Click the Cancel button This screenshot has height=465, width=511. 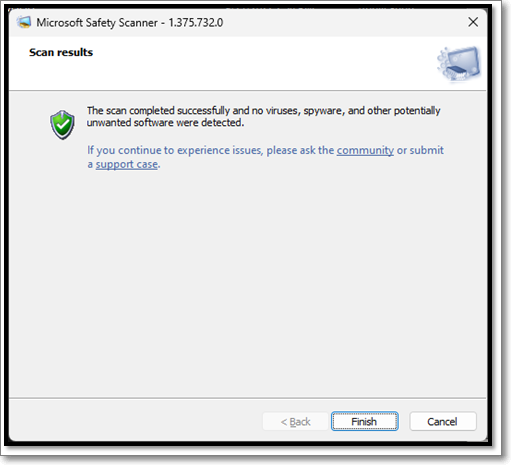[442, 421]
